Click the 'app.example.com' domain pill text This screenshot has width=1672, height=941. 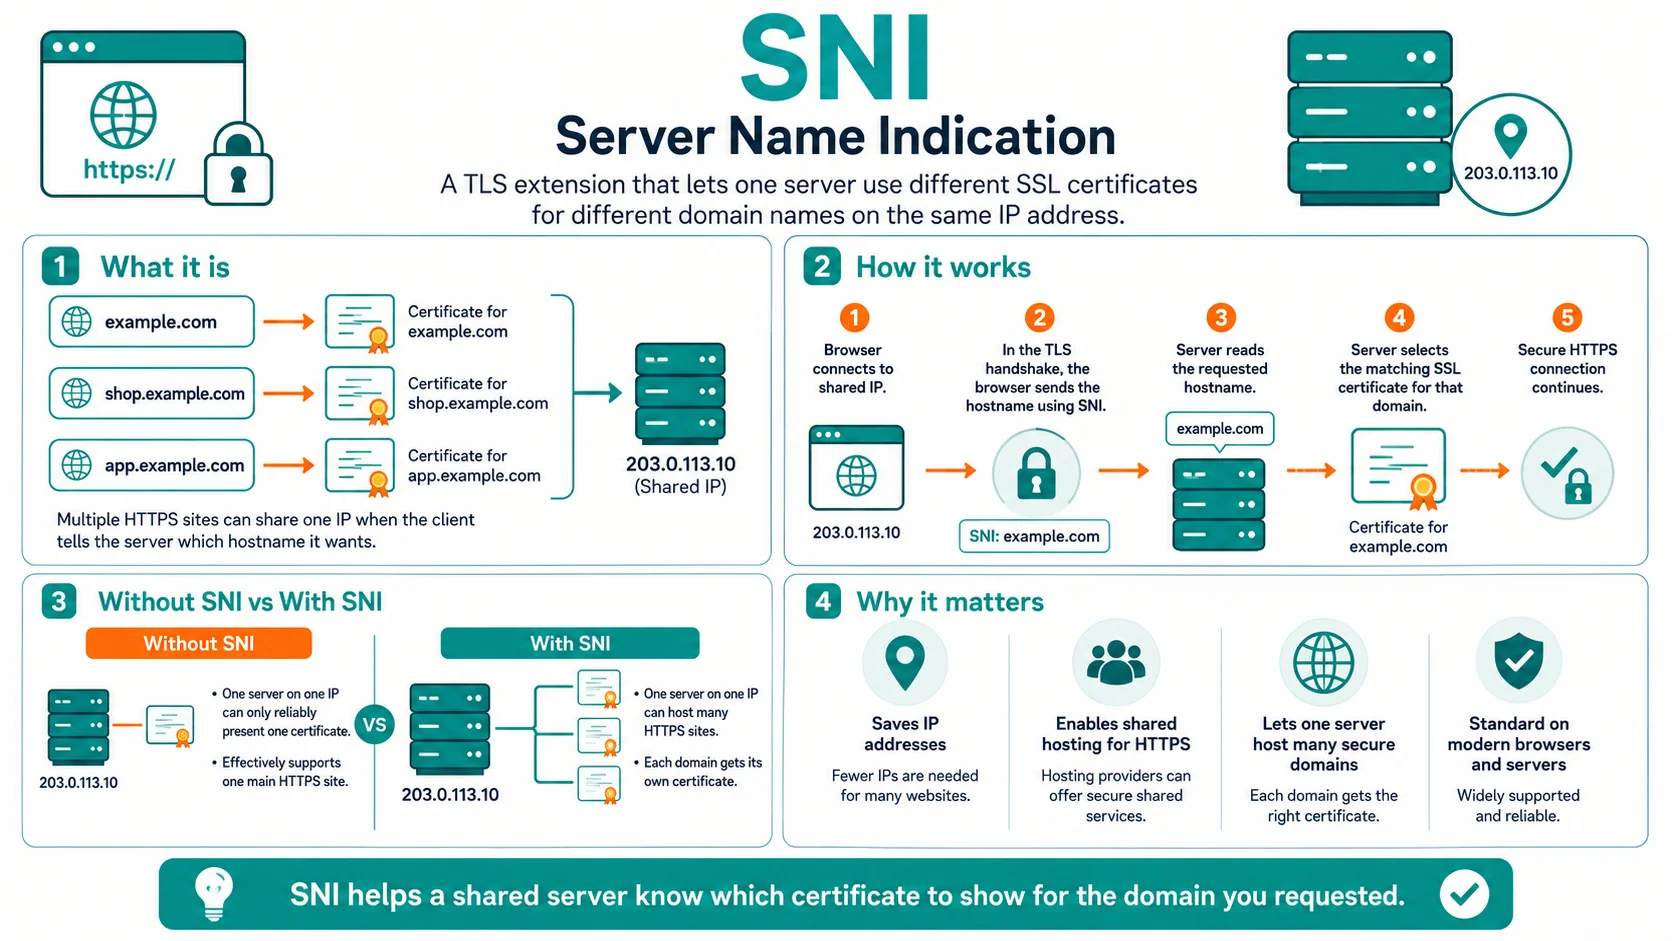click(x=175, y=465)
